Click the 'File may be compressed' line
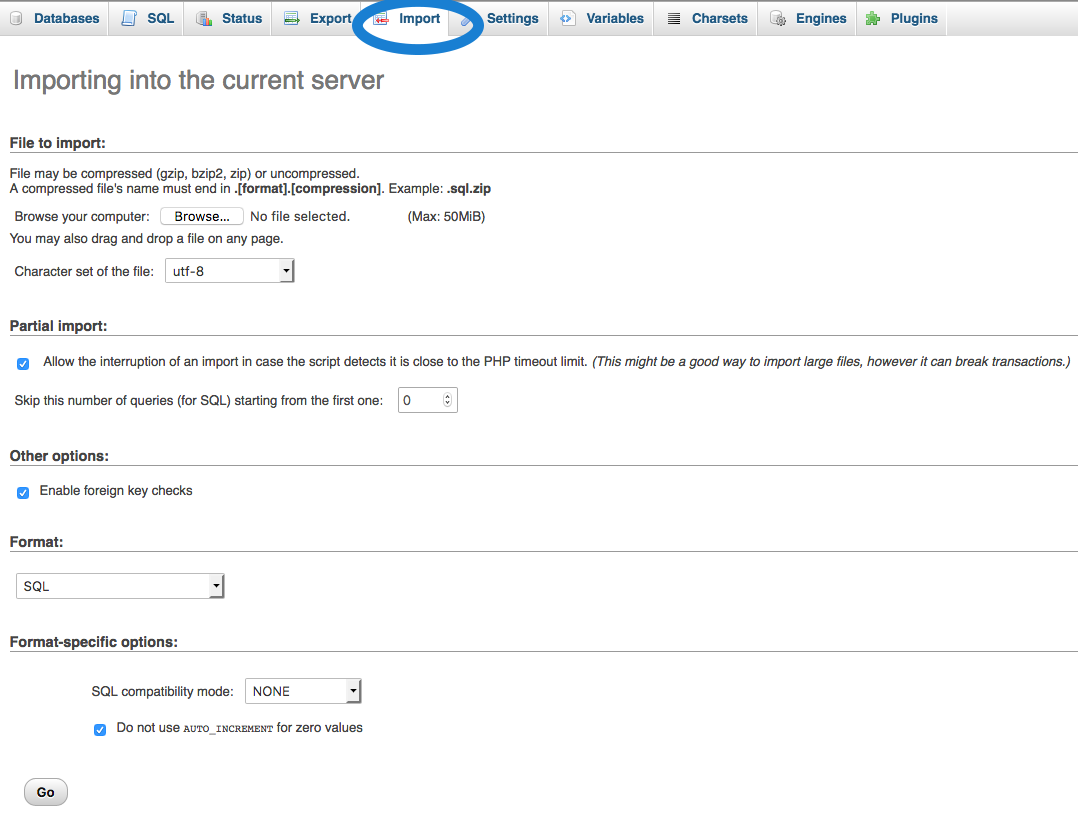The width and height of the screenshot is (1078, 814). point(184,173)
